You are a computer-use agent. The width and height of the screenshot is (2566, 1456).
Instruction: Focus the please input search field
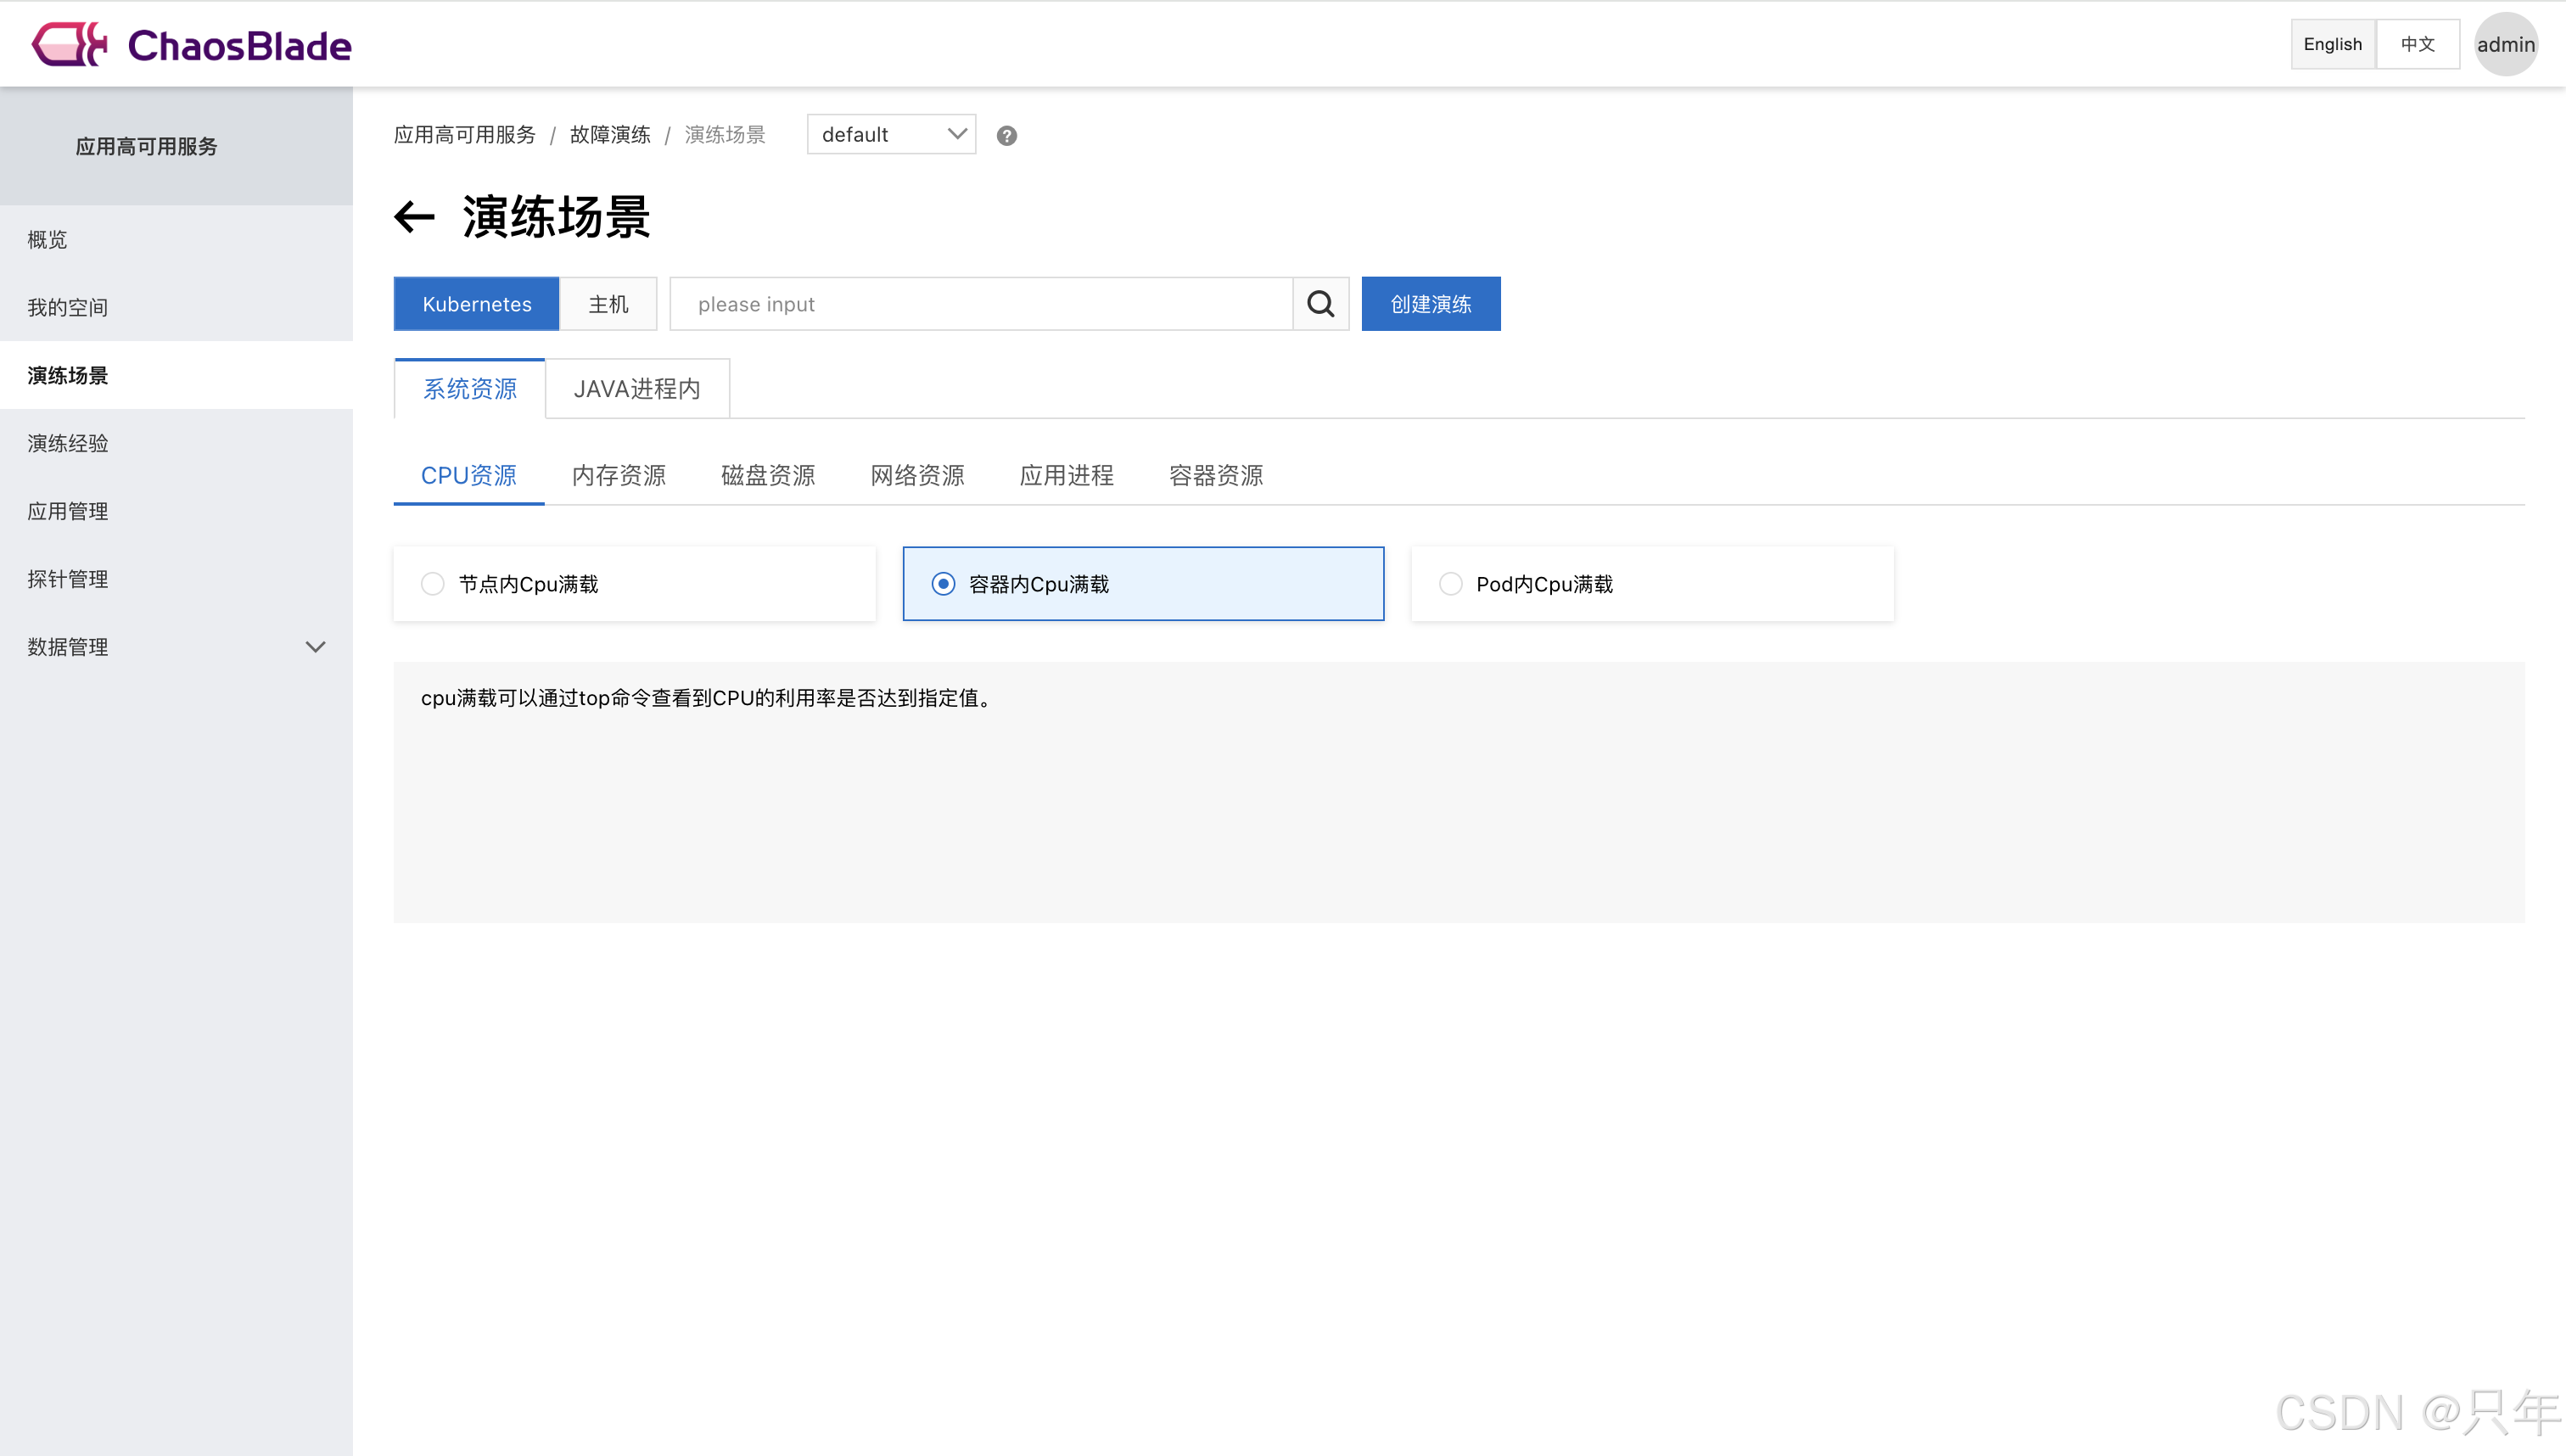point(980,304)
